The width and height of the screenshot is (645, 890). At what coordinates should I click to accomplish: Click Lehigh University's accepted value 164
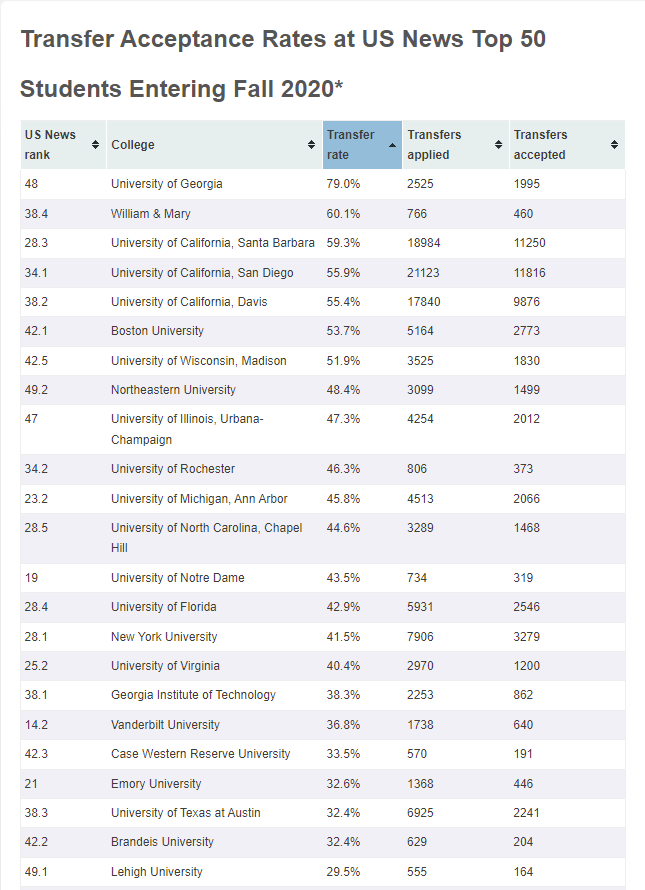[x=524, y=872]
